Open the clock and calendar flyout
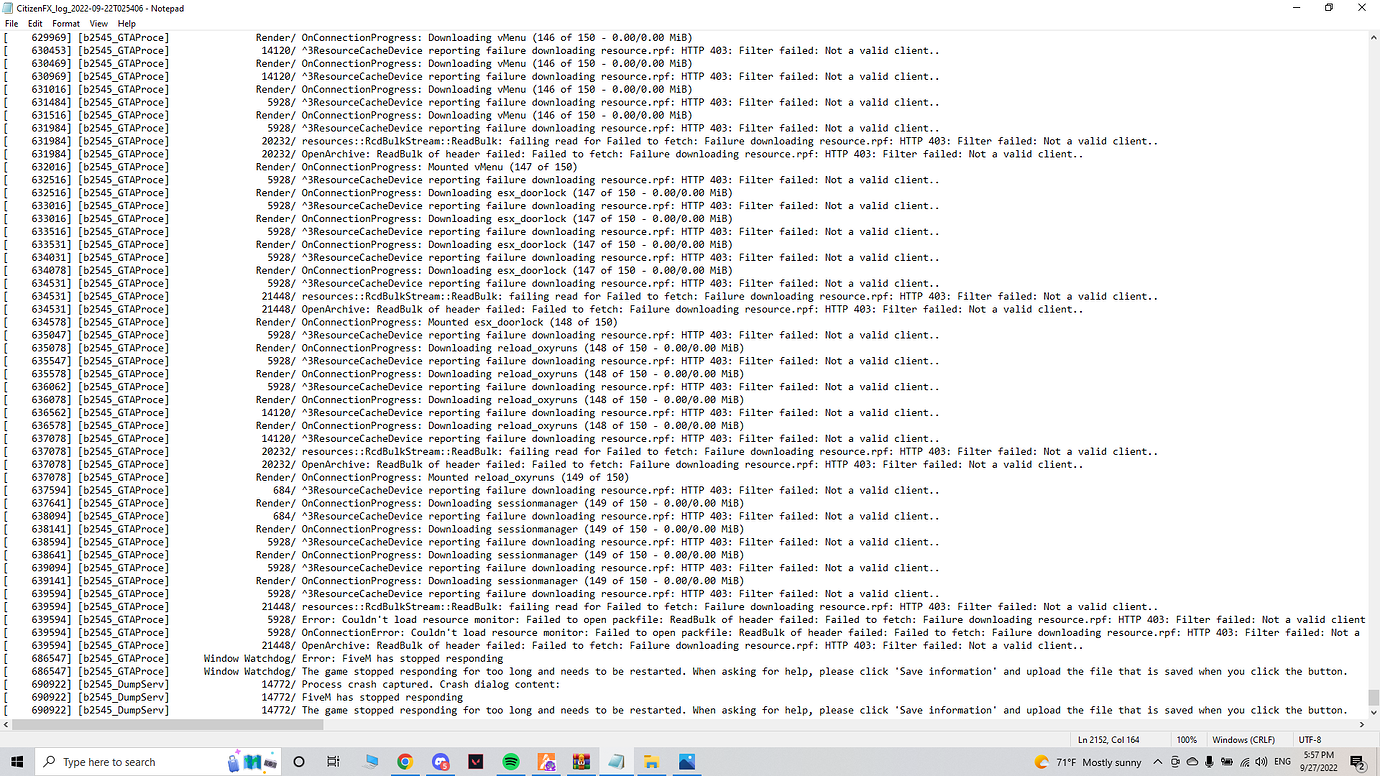The image size is (1380, 776). pos(1320,761)
